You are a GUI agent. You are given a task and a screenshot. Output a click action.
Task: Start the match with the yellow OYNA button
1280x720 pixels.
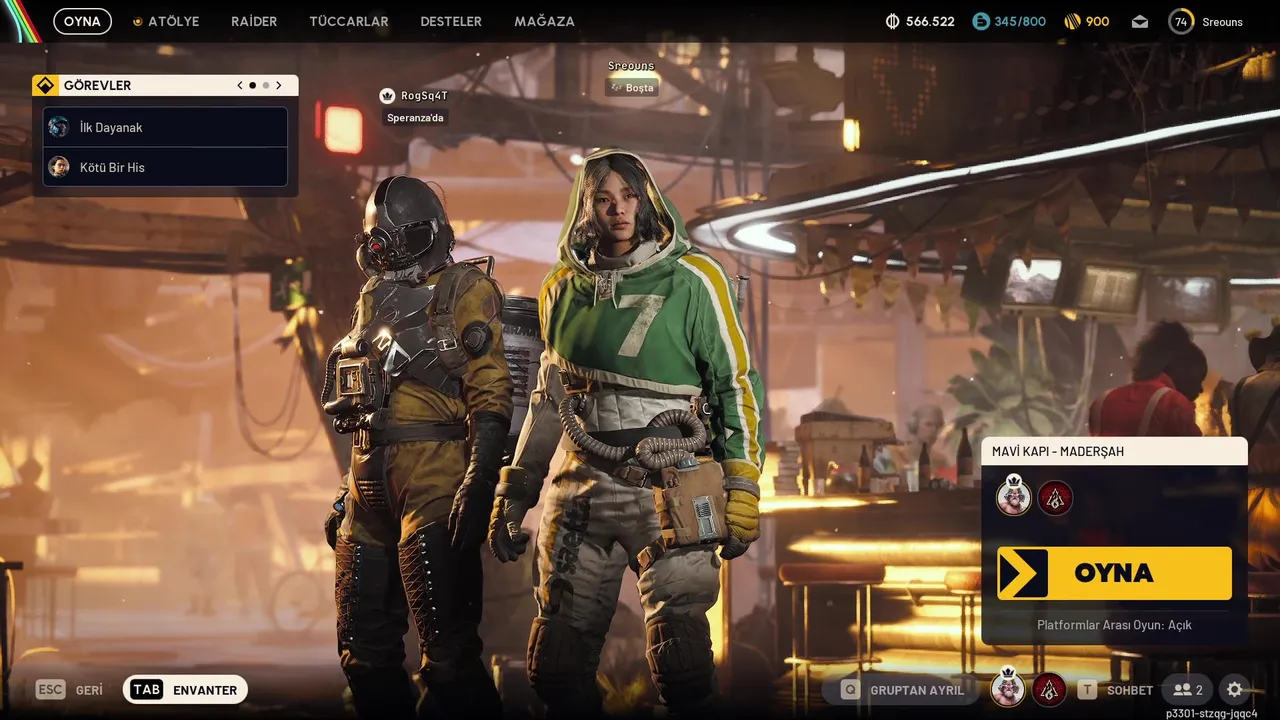coord(1114,573)
